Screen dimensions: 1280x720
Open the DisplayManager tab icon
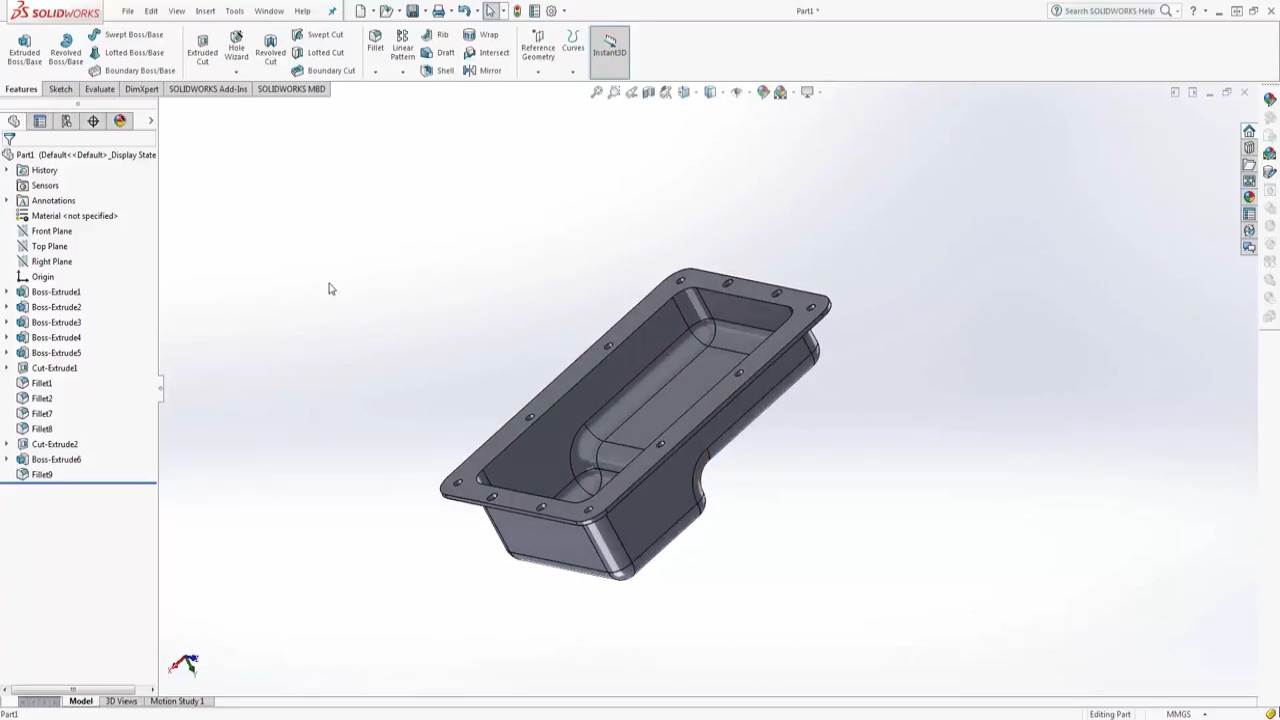coord(120,121)
